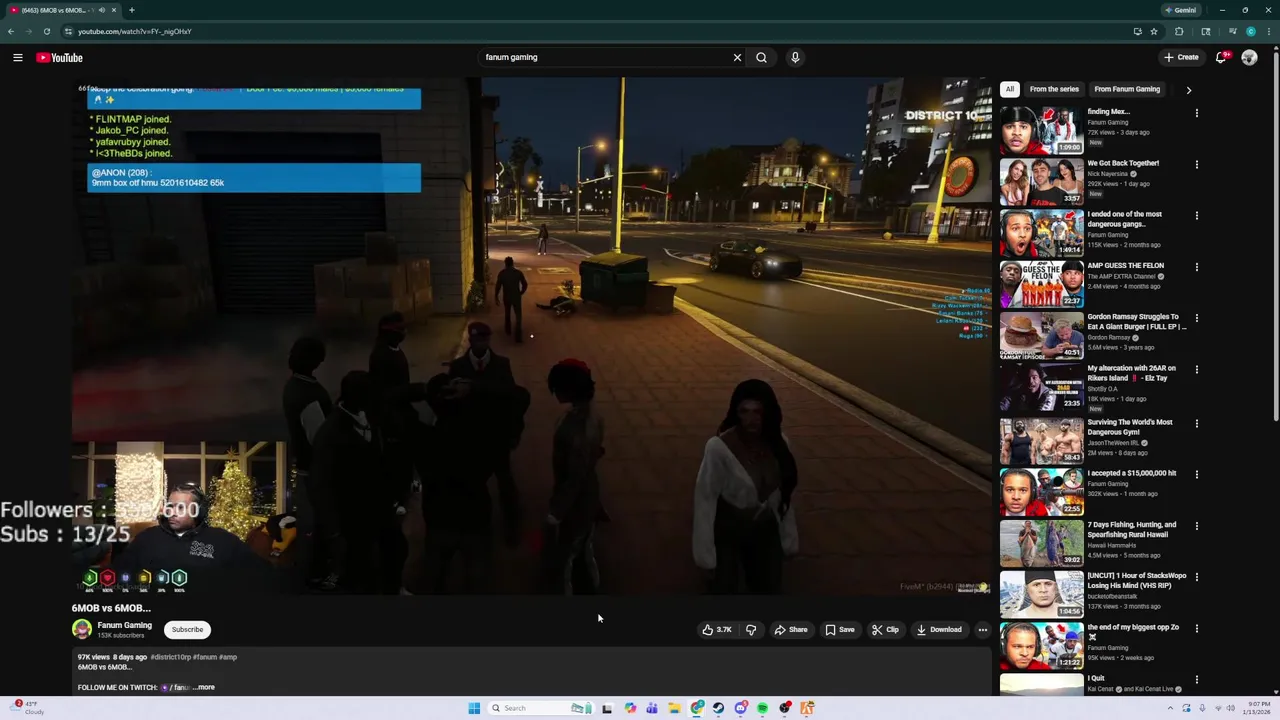This screenshot has height=720, width=1280.
Task: Open File Explorer from the taskbar
Action: point(674,708)
